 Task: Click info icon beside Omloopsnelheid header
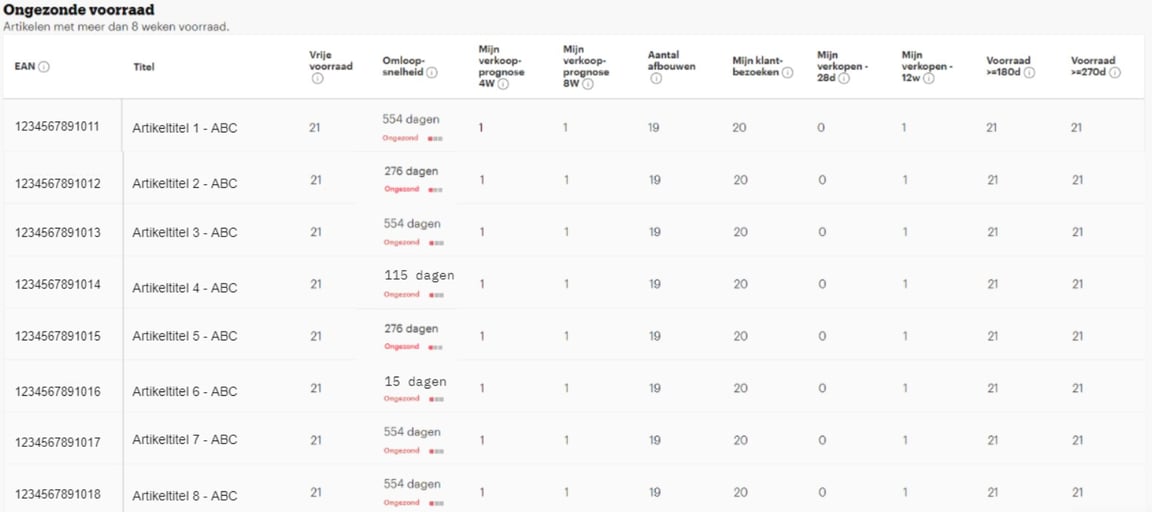click(432, 73)
